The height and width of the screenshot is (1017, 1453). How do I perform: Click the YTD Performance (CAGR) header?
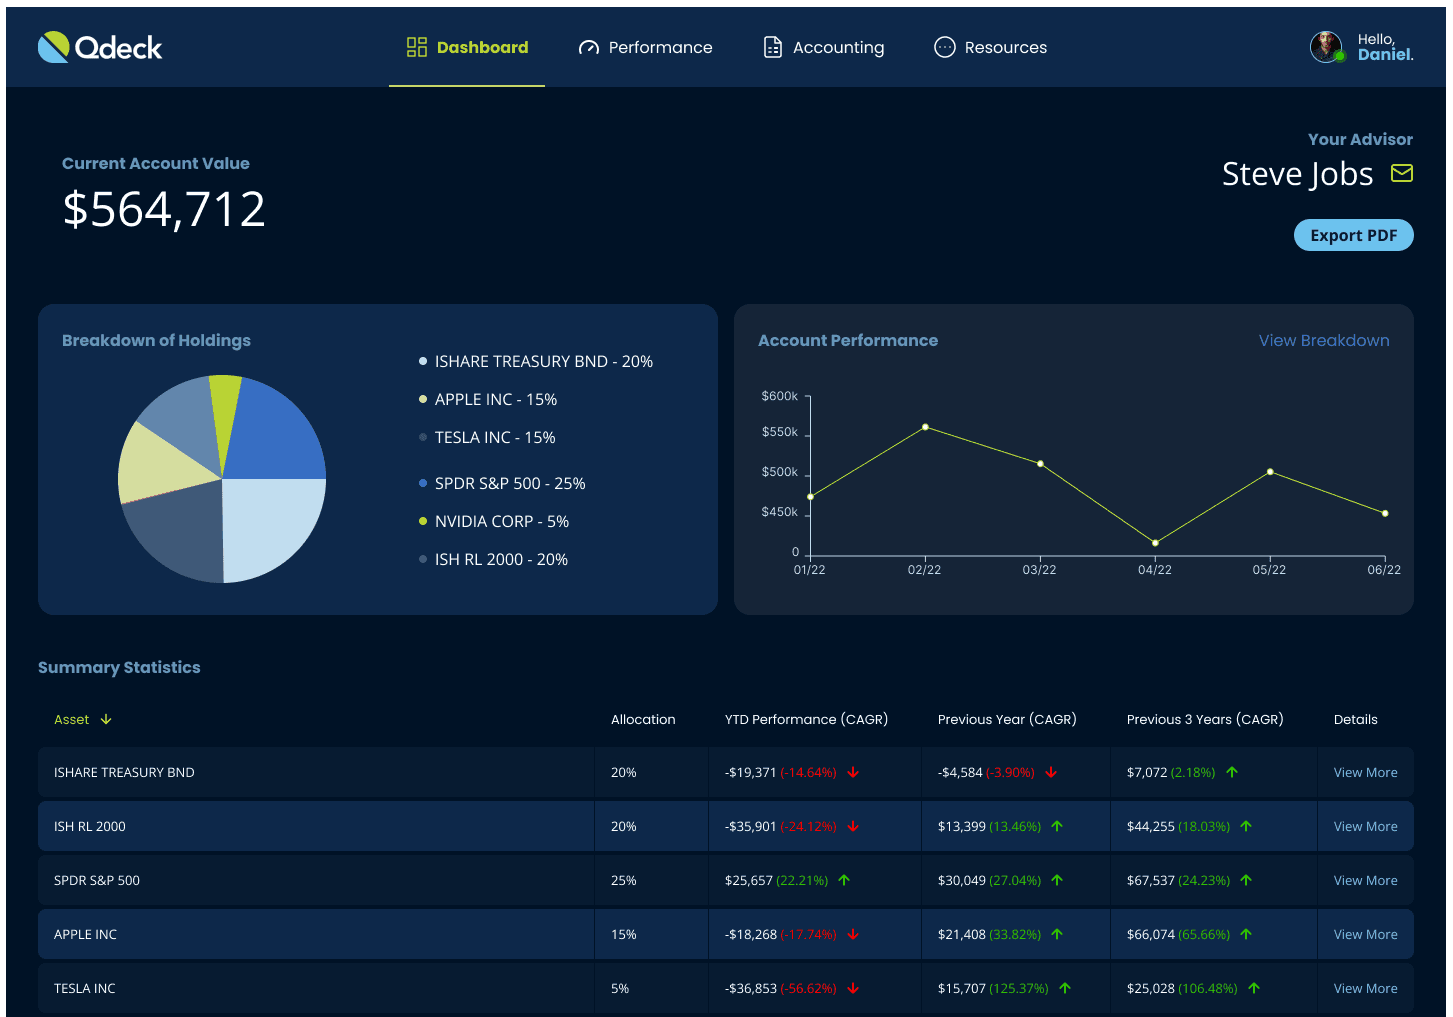pos(806,719)
